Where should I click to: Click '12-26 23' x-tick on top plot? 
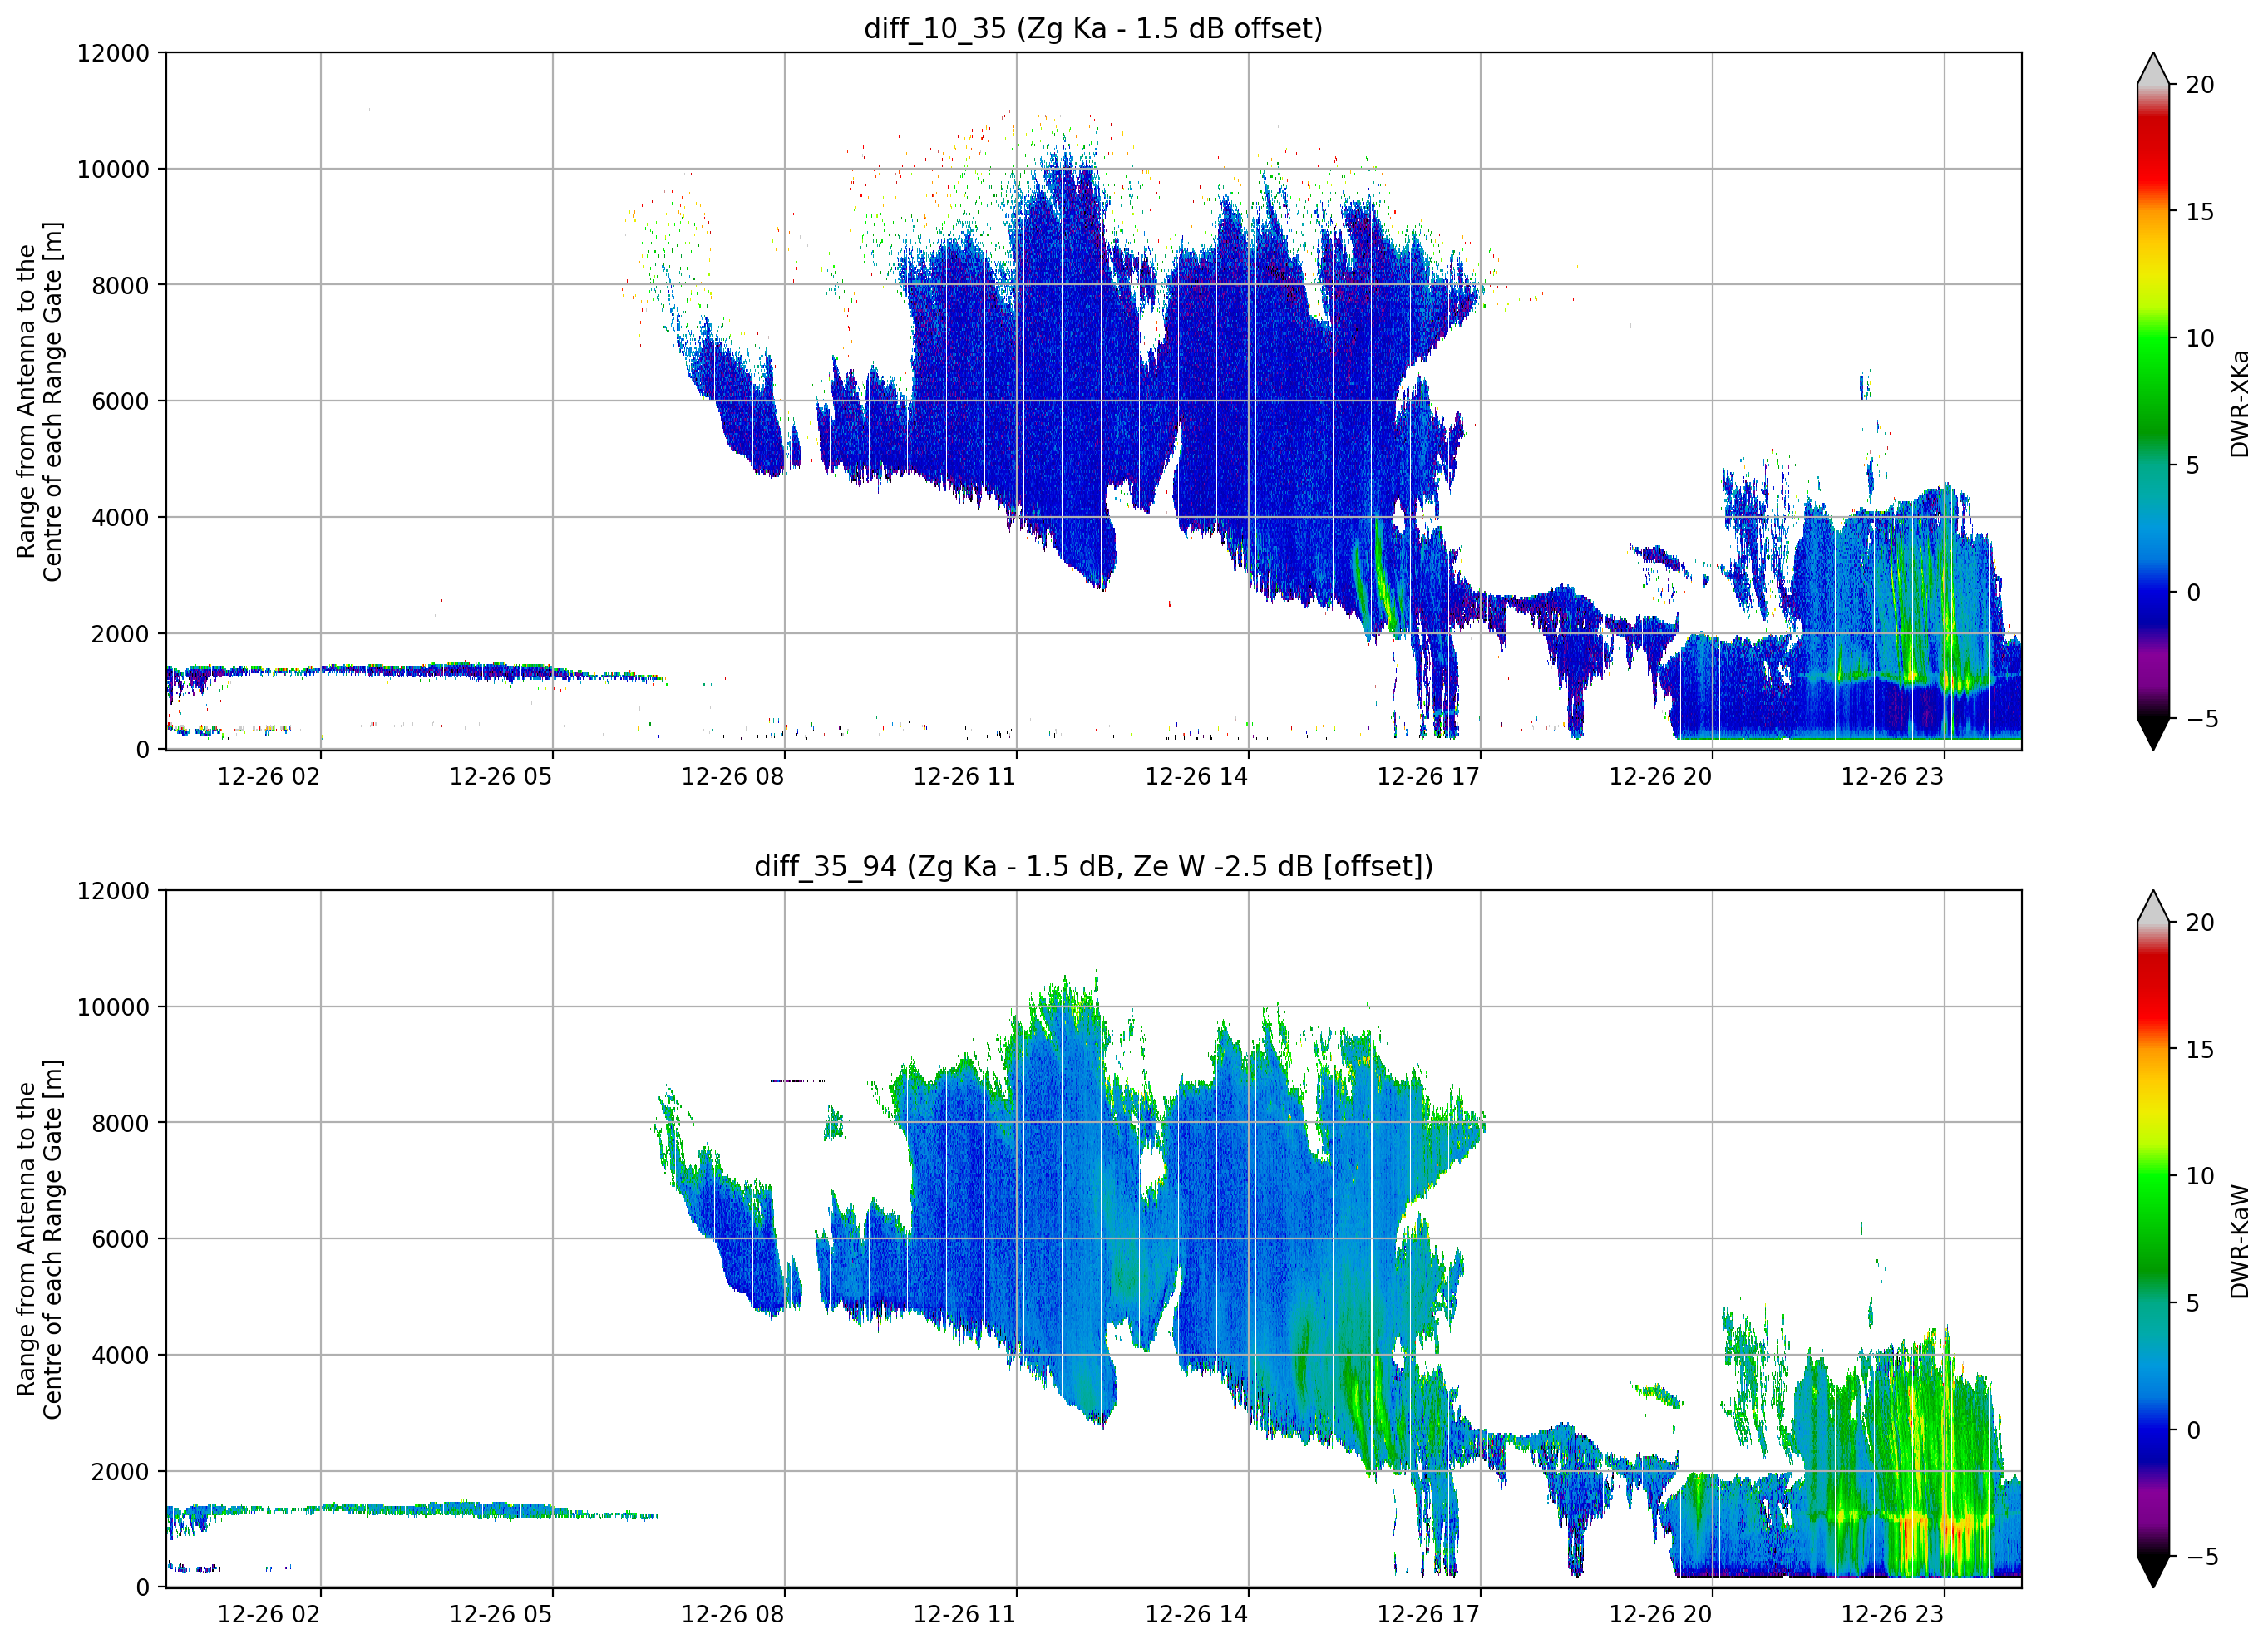pyautogui.click(x=1893, y=777)
